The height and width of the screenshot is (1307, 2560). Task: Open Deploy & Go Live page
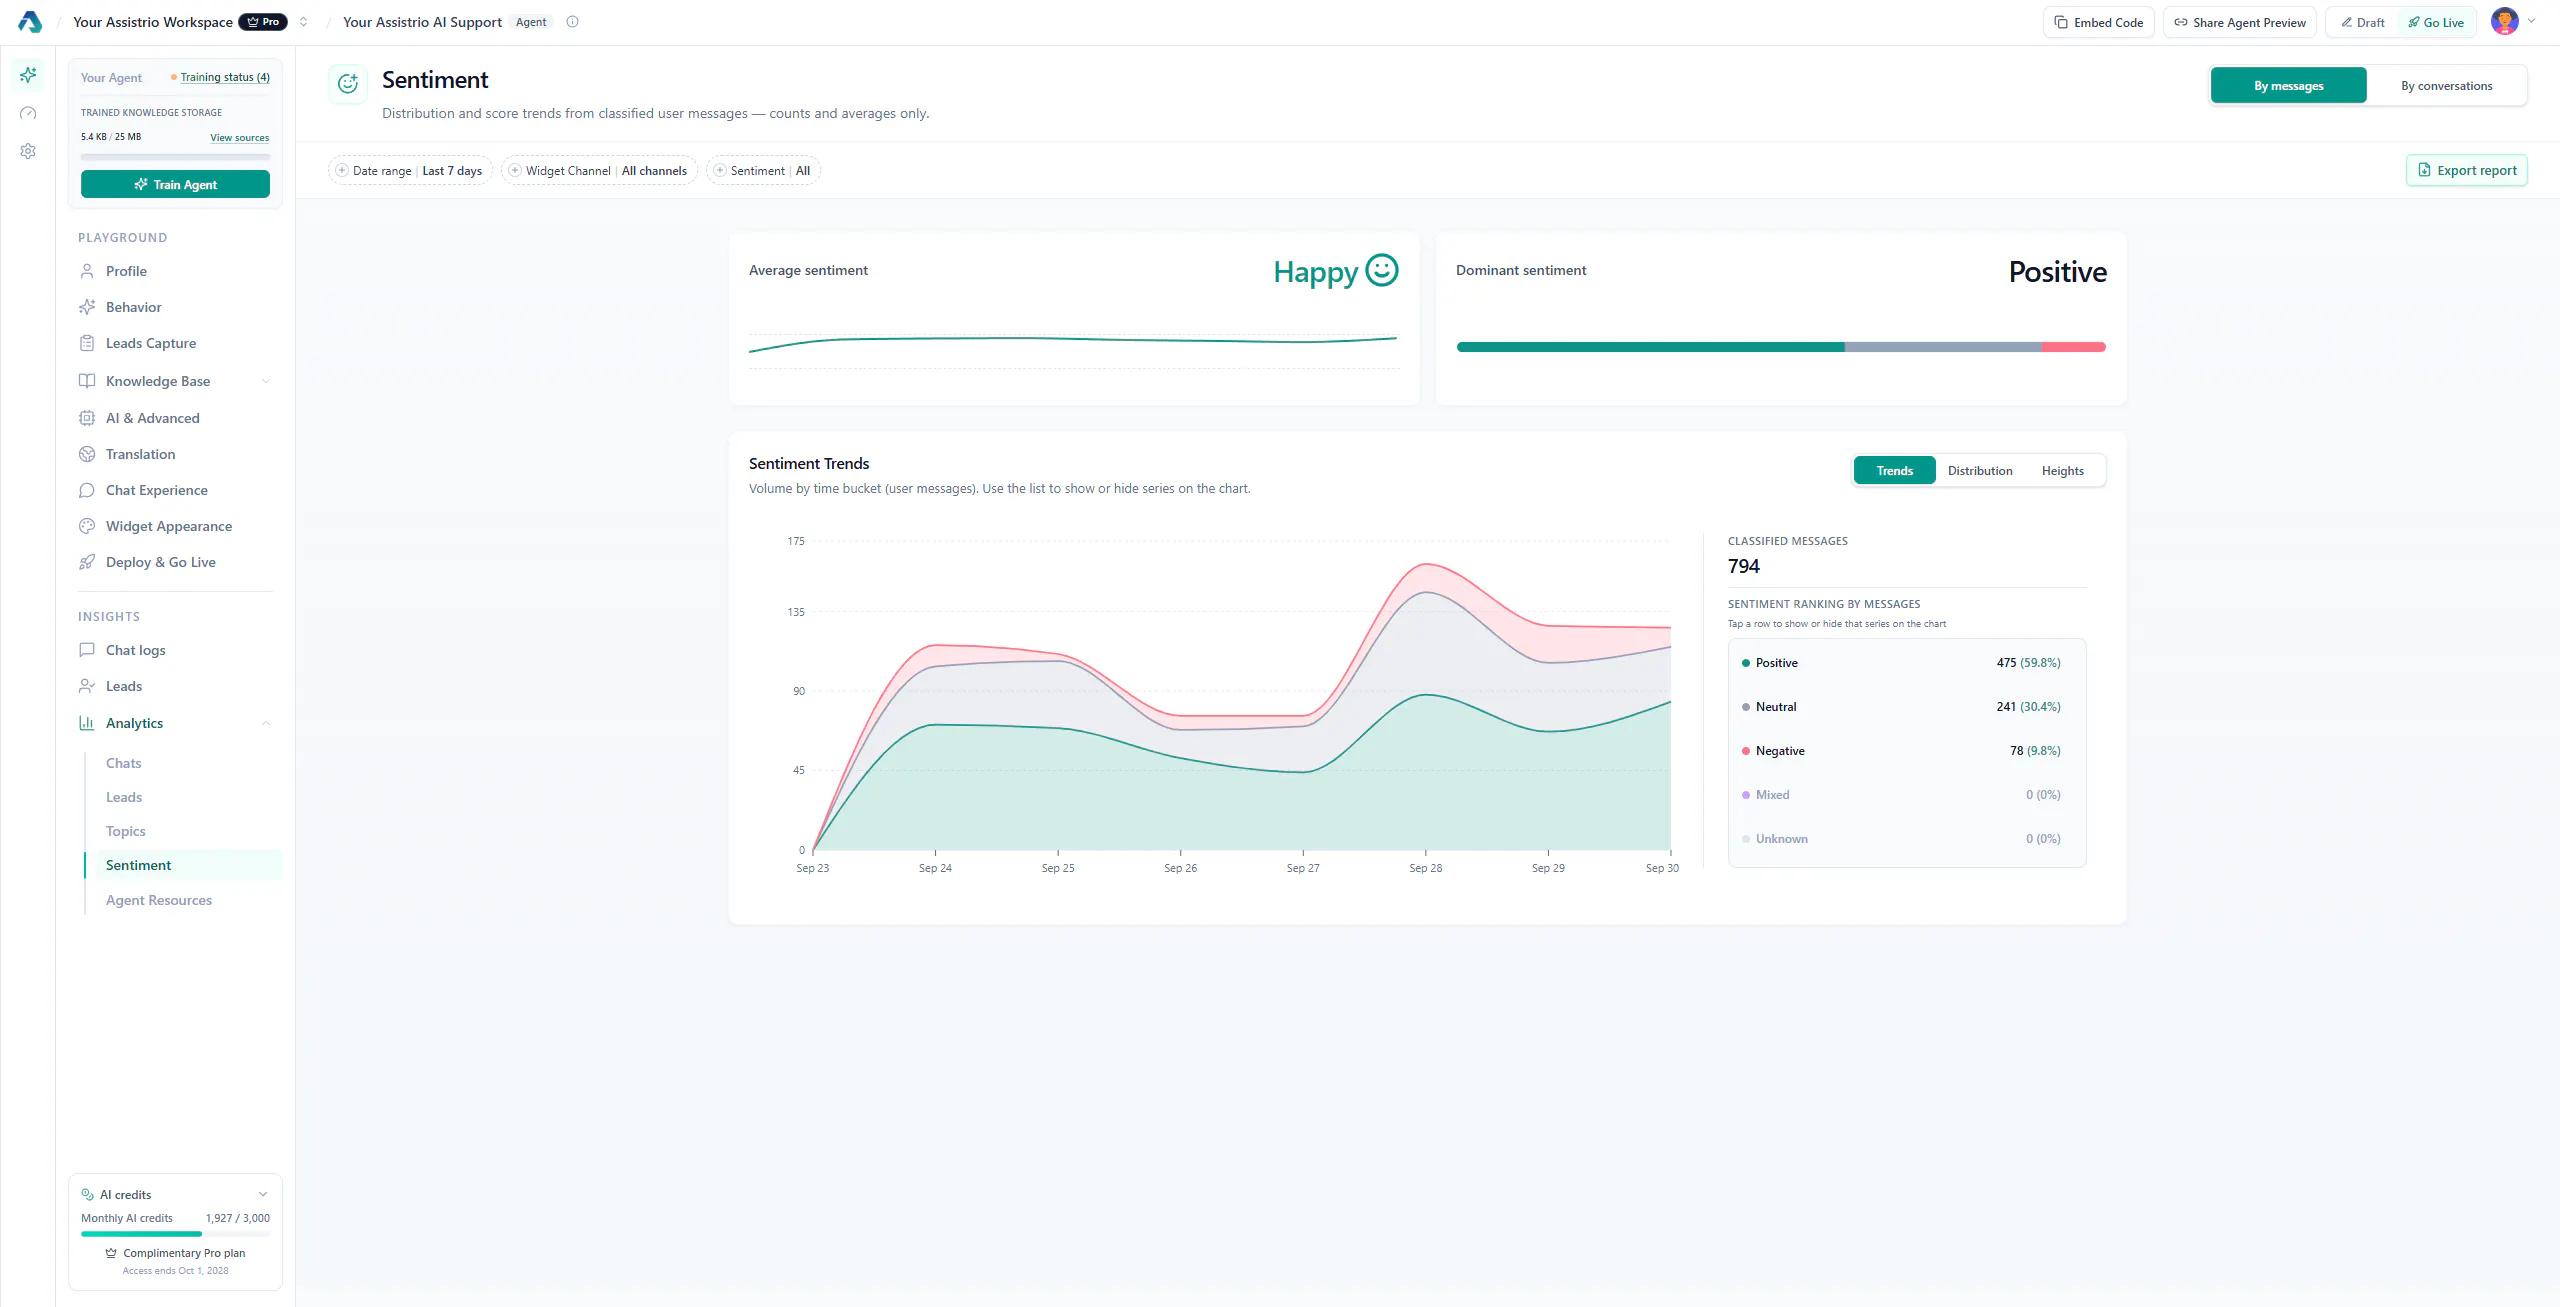[x=175, y=562]
